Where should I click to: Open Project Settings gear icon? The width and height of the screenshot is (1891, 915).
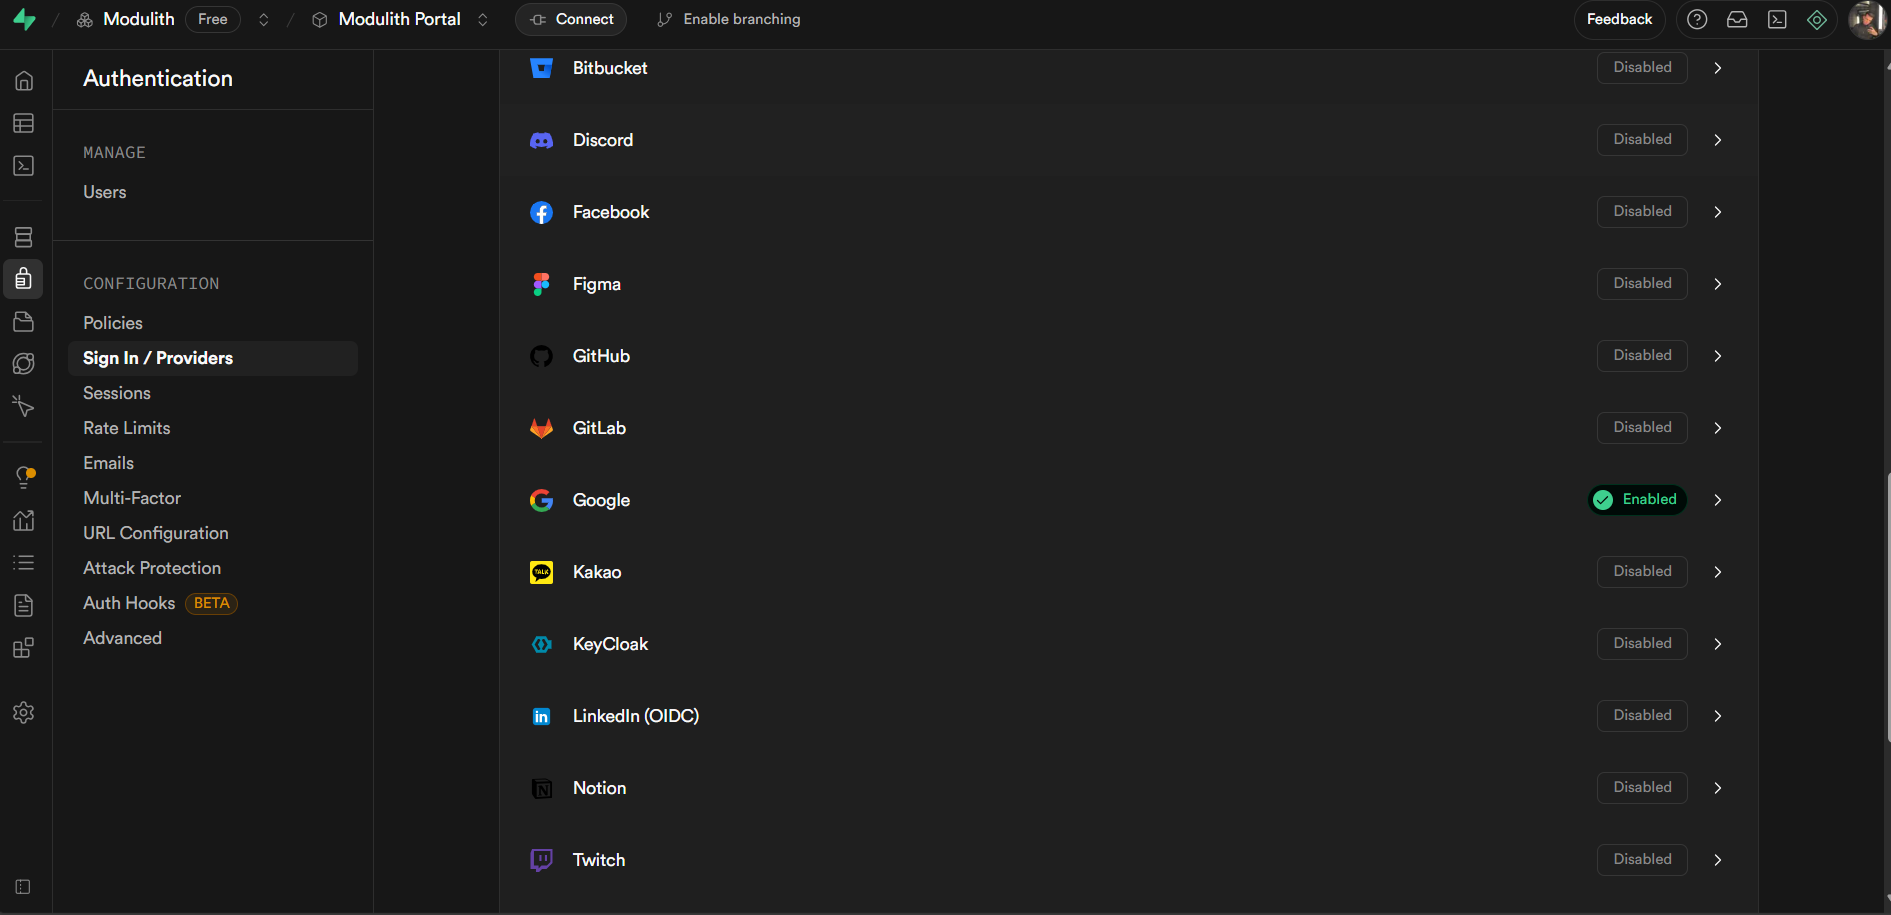tap(24, 712)
